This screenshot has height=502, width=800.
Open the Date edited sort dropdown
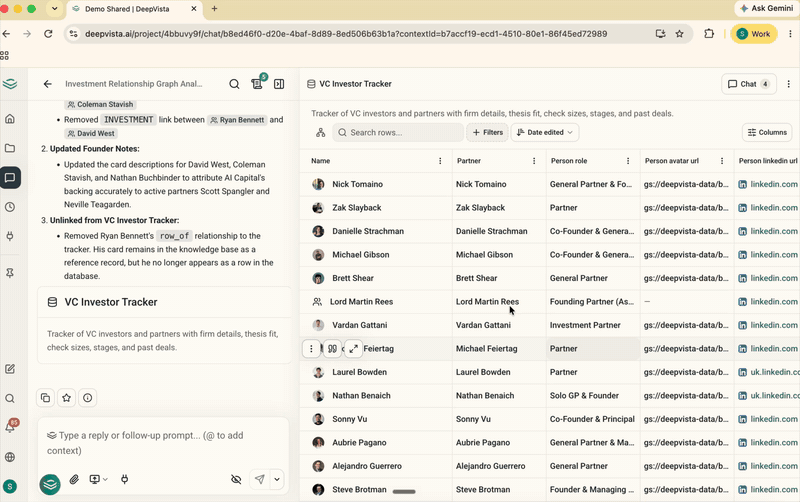click(545, 133)
